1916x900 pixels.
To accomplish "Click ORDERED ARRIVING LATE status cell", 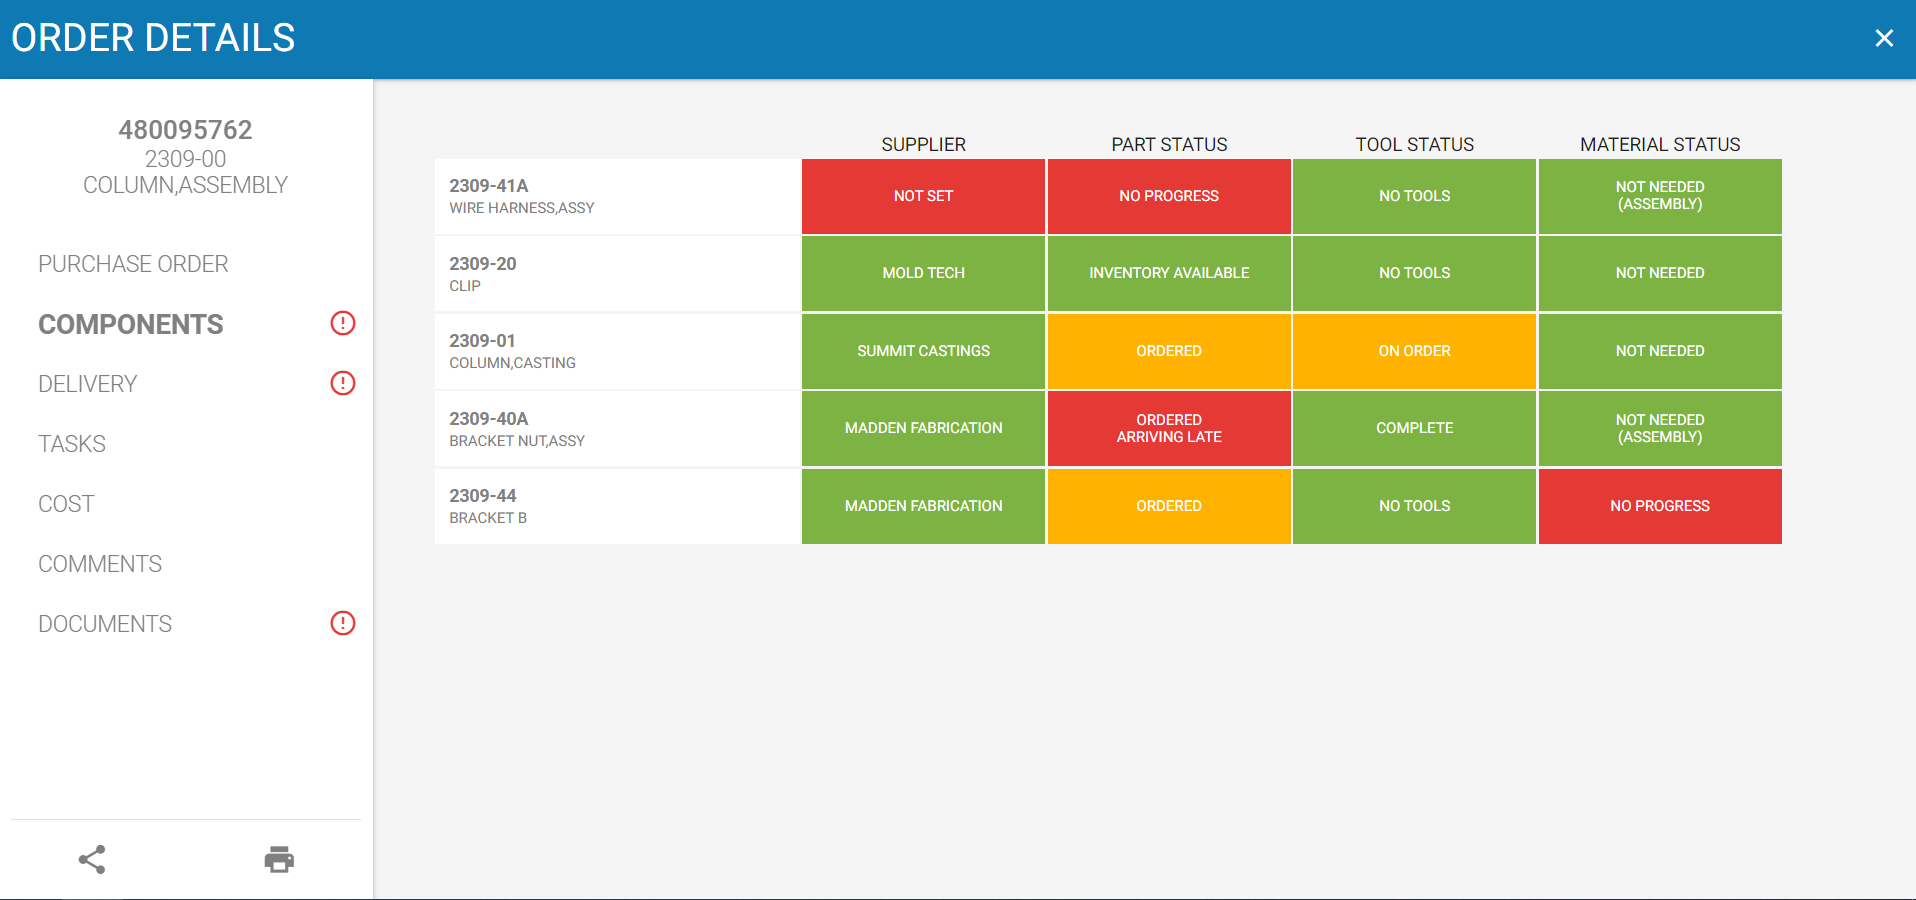I will point(1169,428).
